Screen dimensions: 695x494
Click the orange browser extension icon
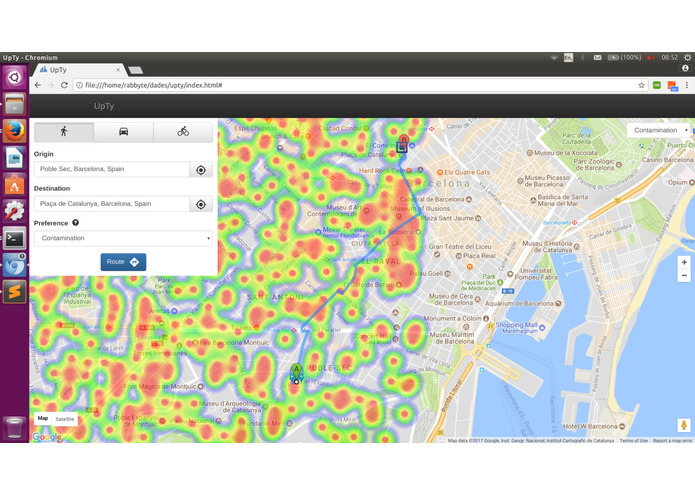[672, 86]
